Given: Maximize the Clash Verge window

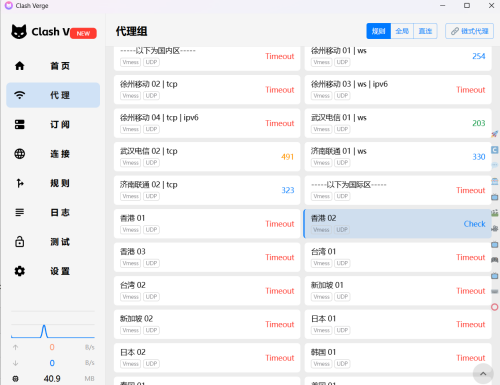Looking at the screenshot, I should point(467,6).
